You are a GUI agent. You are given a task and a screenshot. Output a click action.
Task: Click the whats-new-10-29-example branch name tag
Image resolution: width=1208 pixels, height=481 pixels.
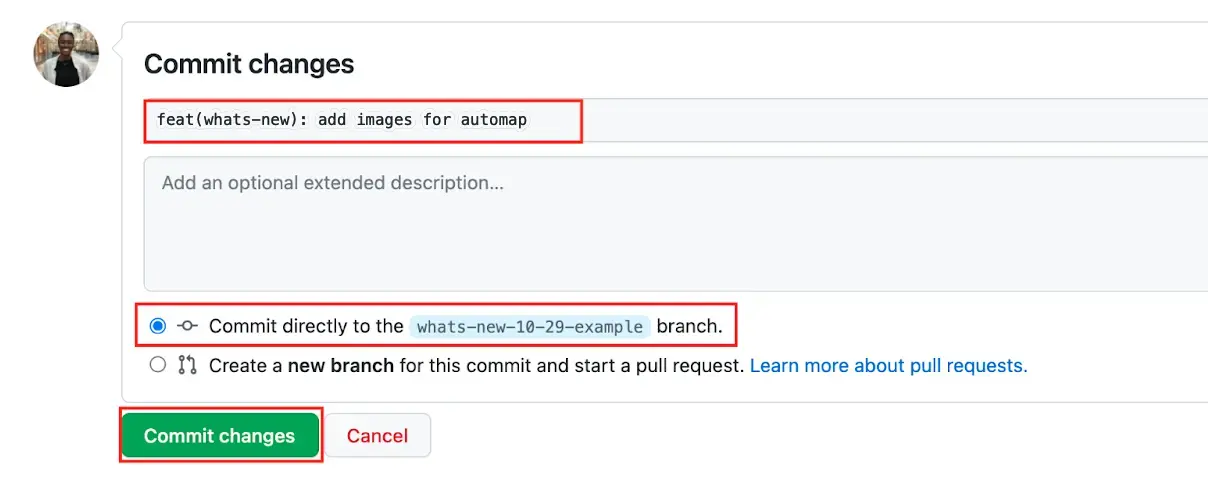click(x=531, y=327)
